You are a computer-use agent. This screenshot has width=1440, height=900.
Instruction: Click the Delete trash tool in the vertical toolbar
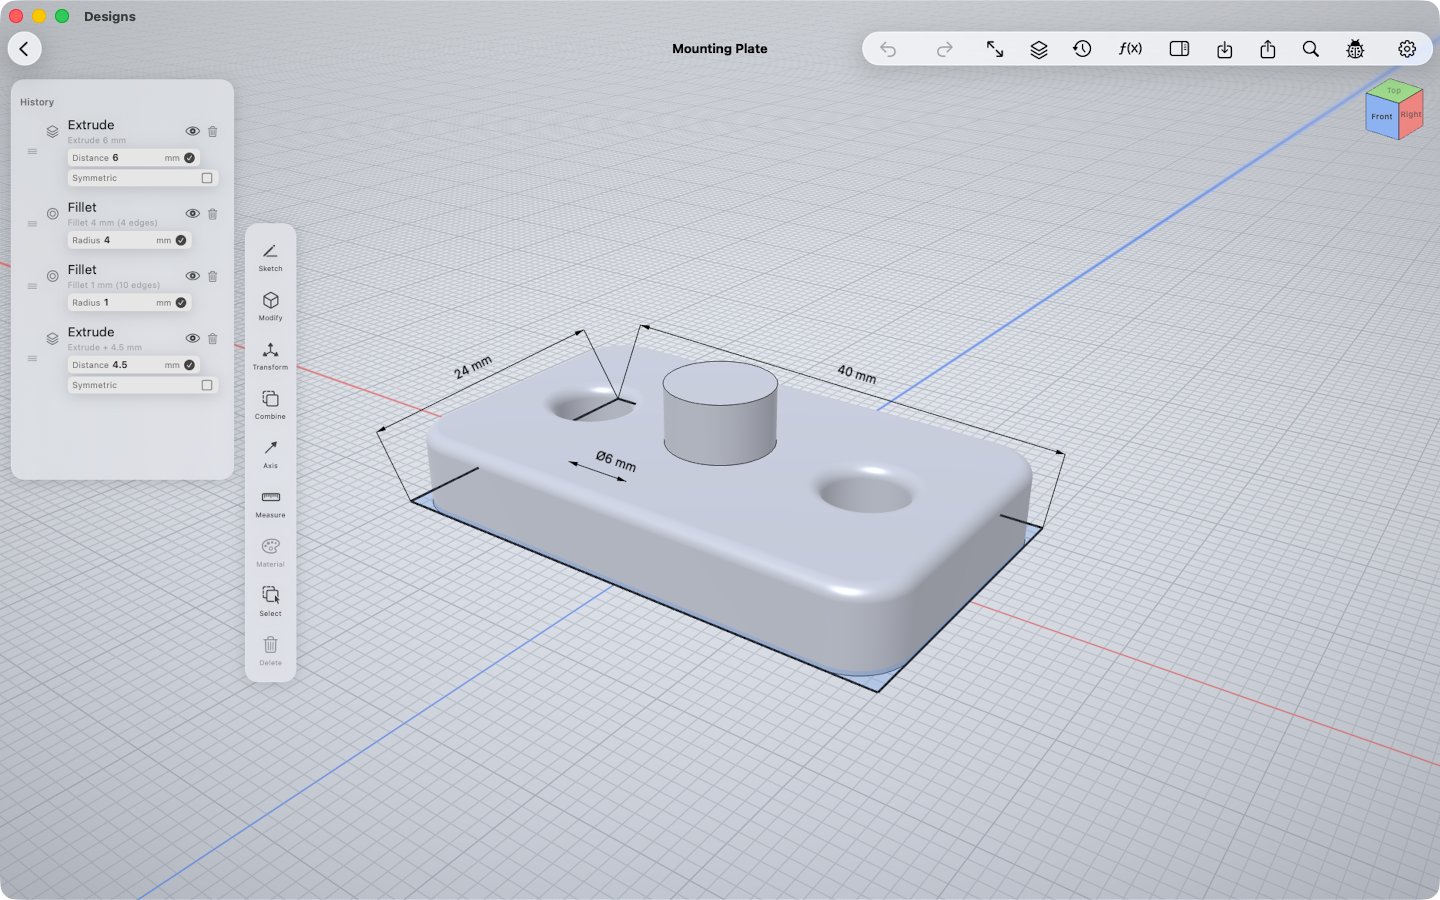[x=270, y=650]
